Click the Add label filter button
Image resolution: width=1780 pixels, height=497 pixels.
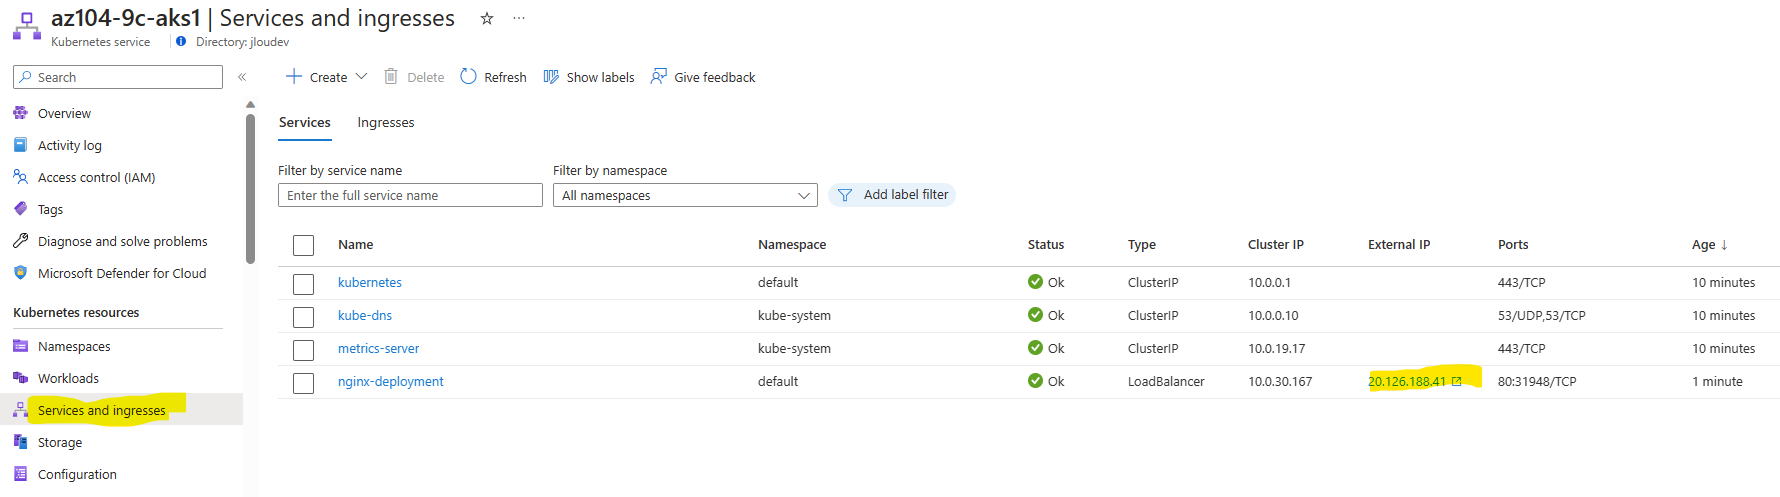892,195
